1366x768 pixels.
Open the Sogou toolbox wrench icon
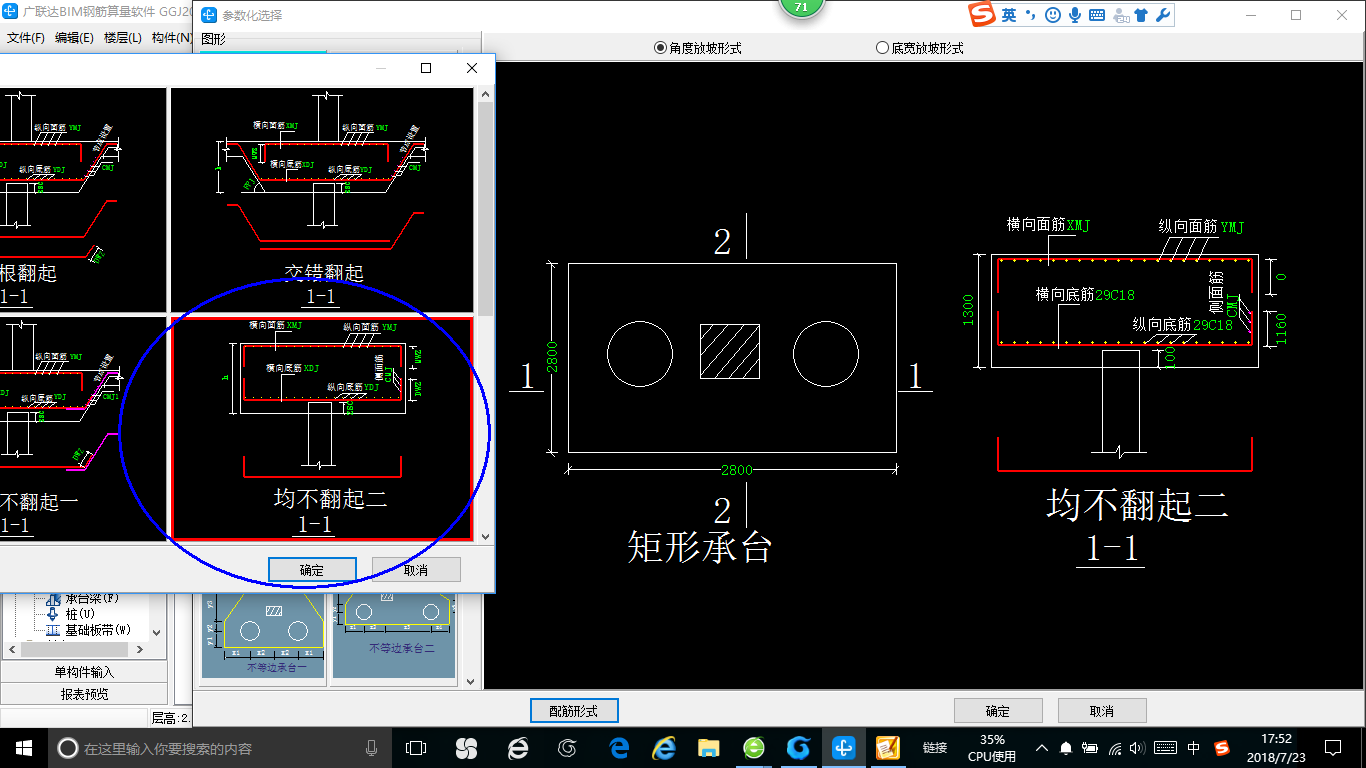point(1162,15)
